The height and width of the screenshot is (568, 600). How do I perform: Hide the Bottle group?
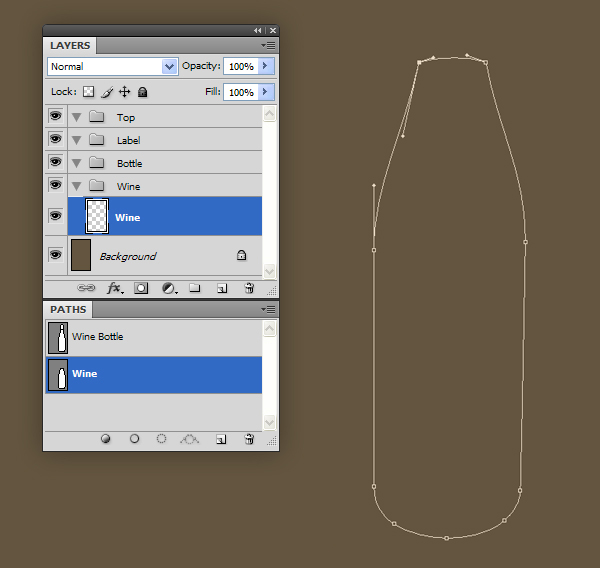coord(56,162)
